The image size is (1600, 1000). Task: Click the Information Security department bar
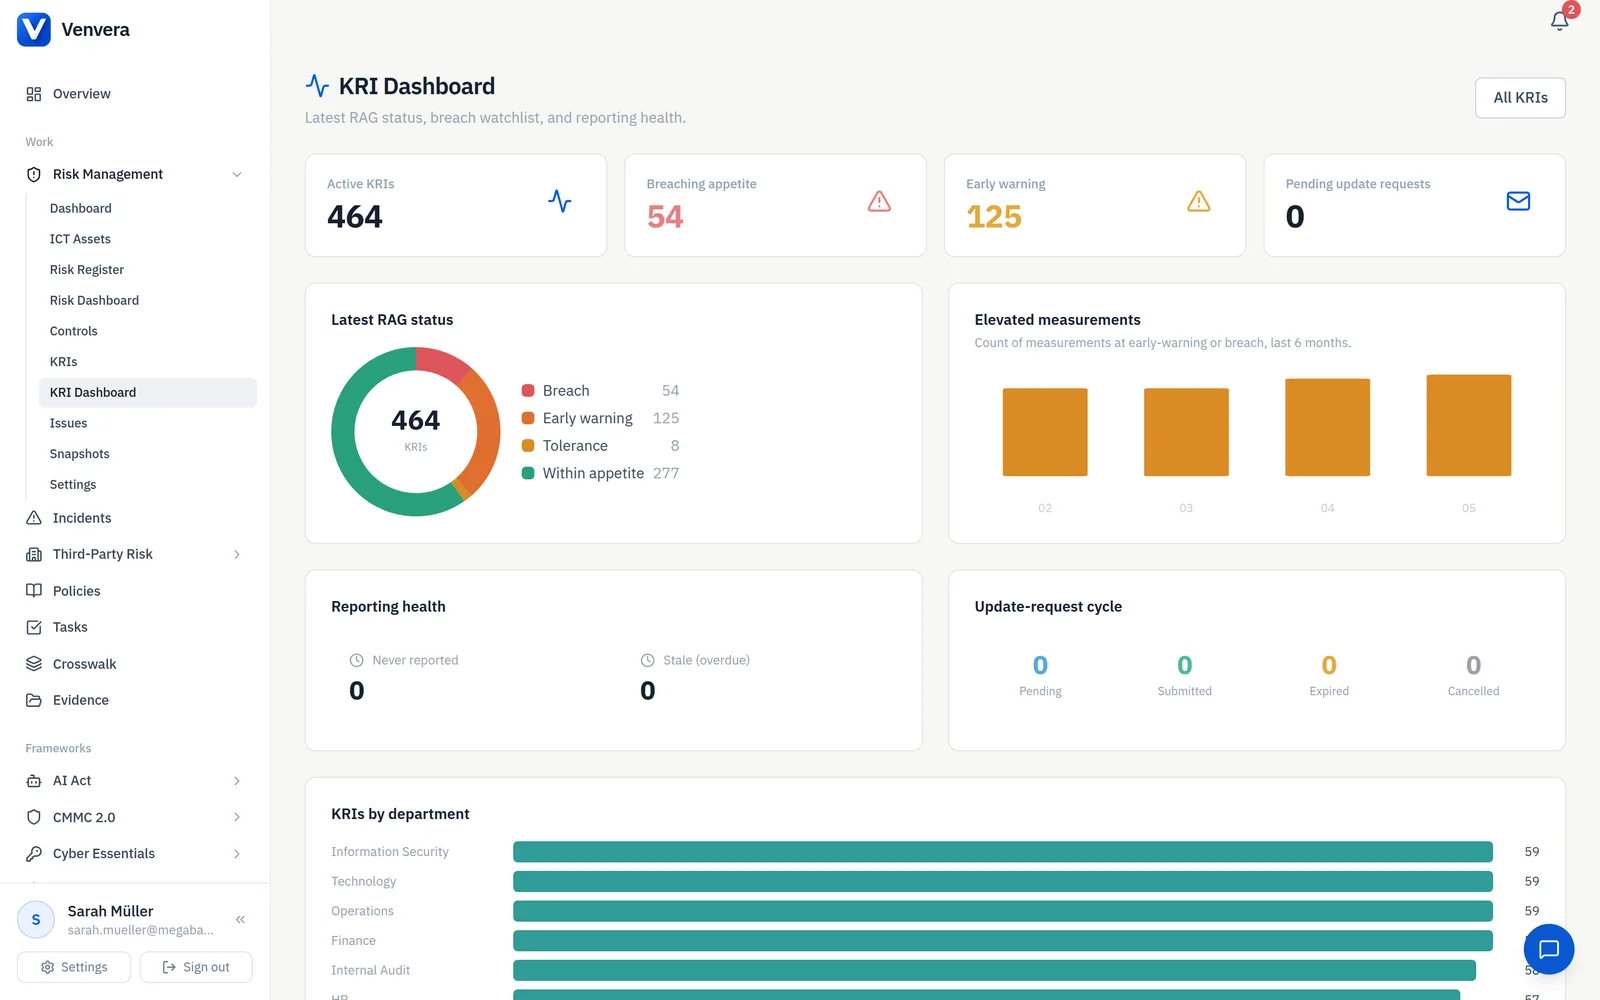pyautogui.click(x=1003, y=852)
